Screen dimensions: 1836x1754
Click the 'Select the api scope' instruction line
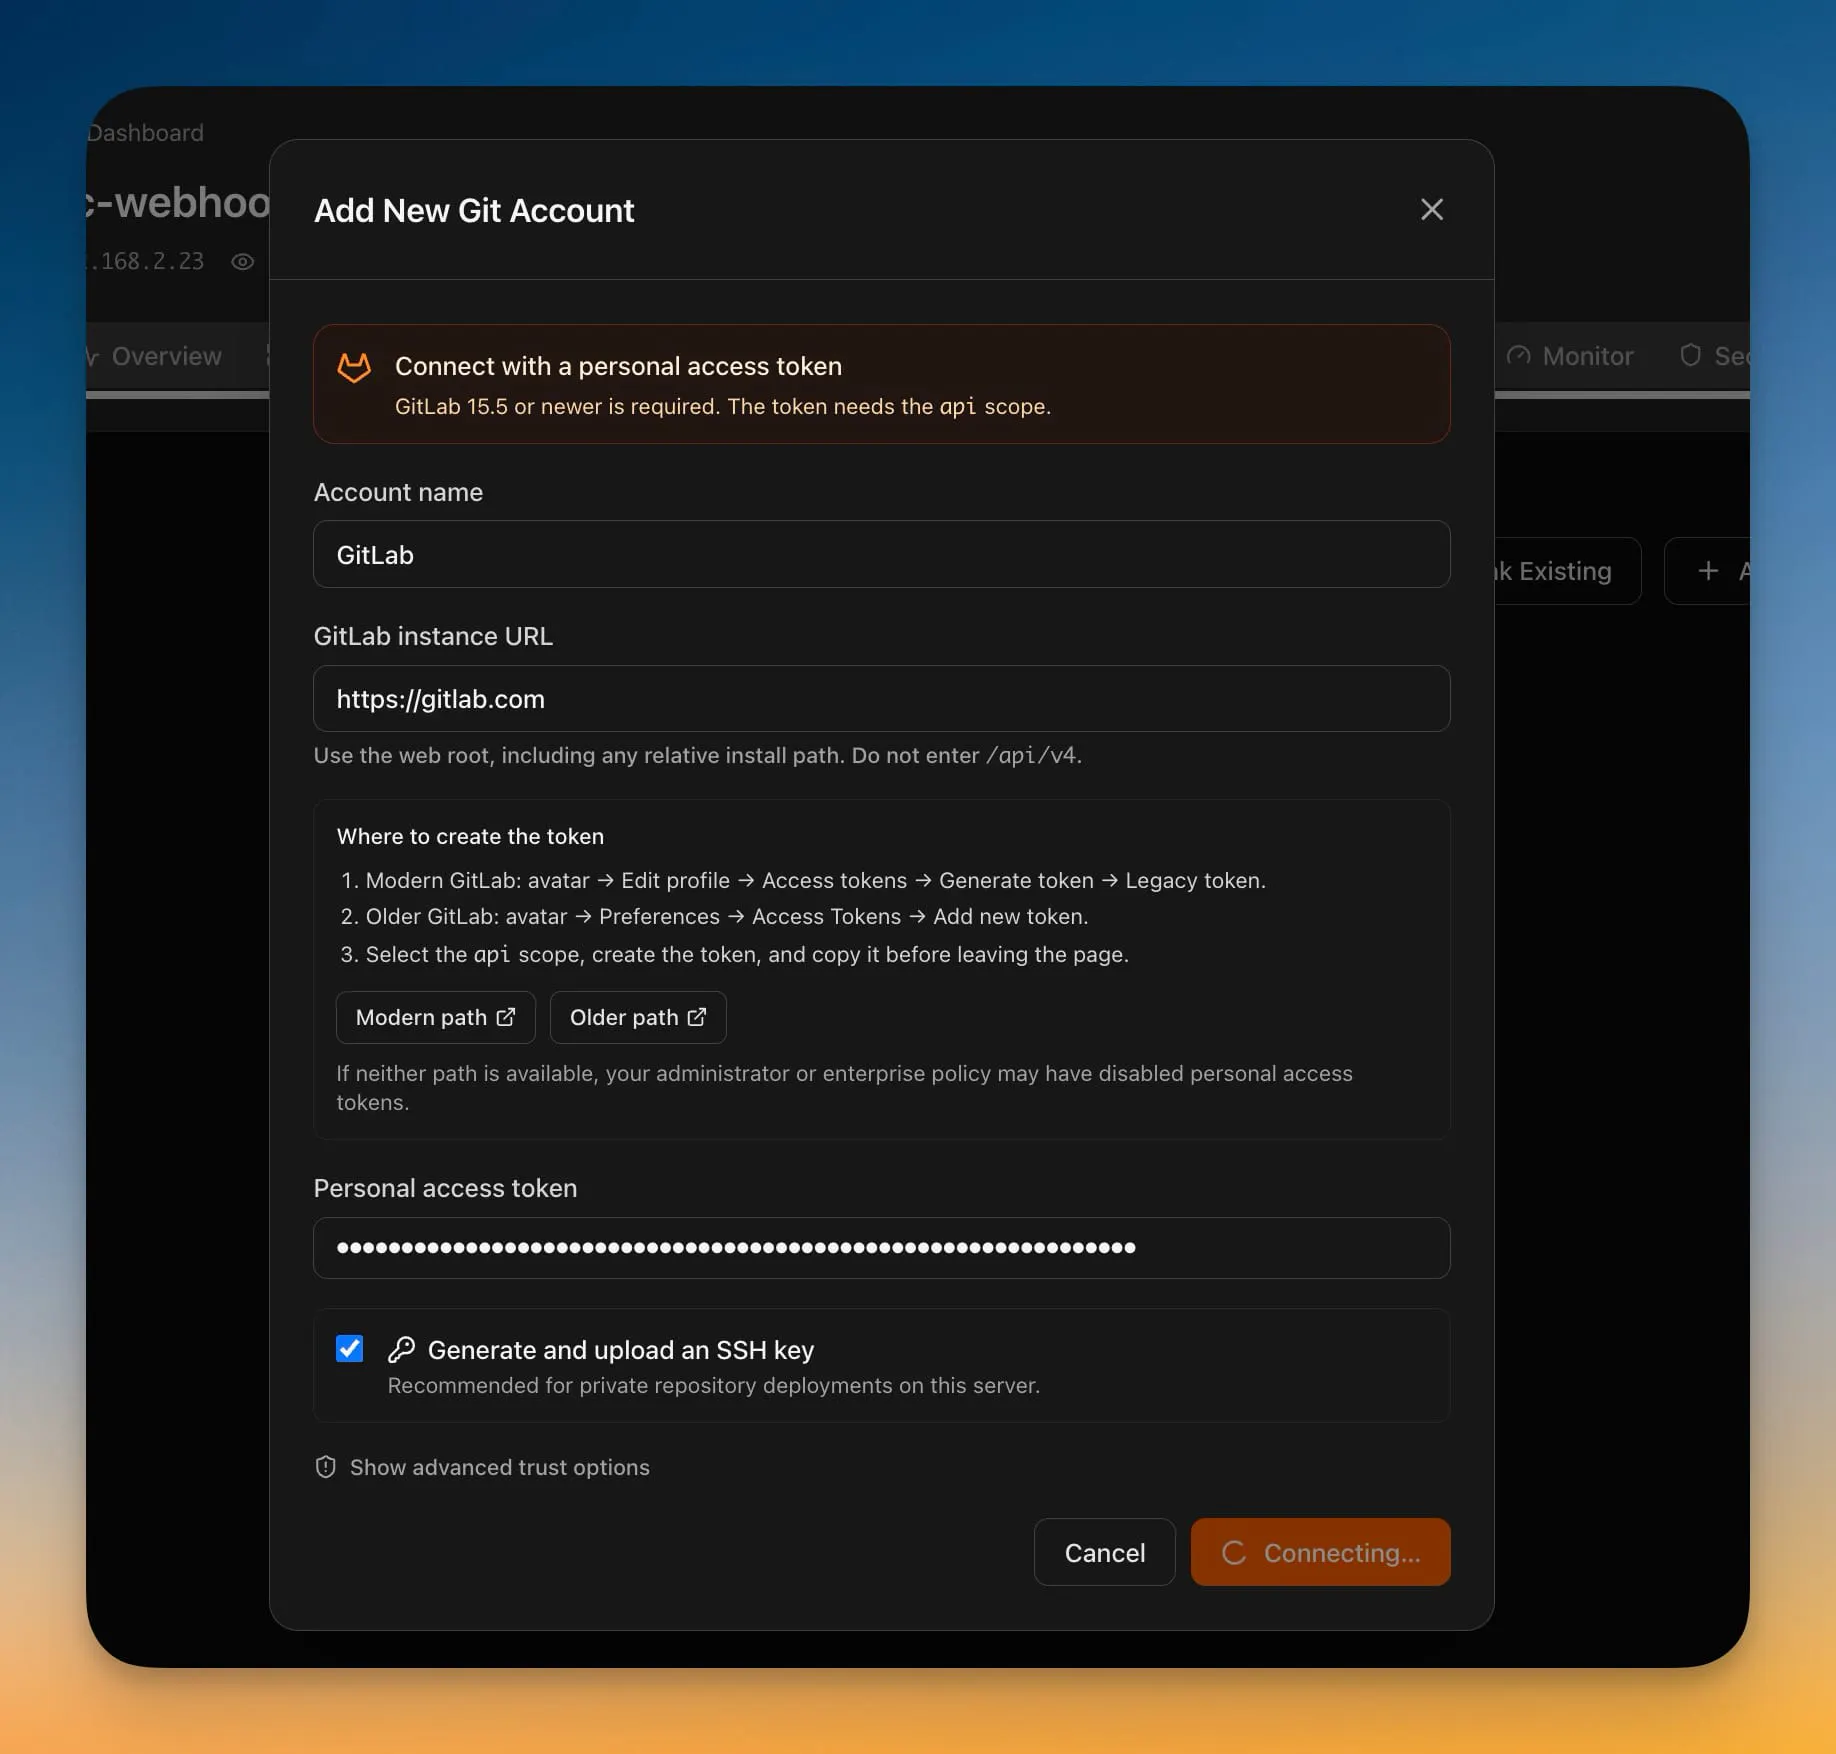[734, 954]
